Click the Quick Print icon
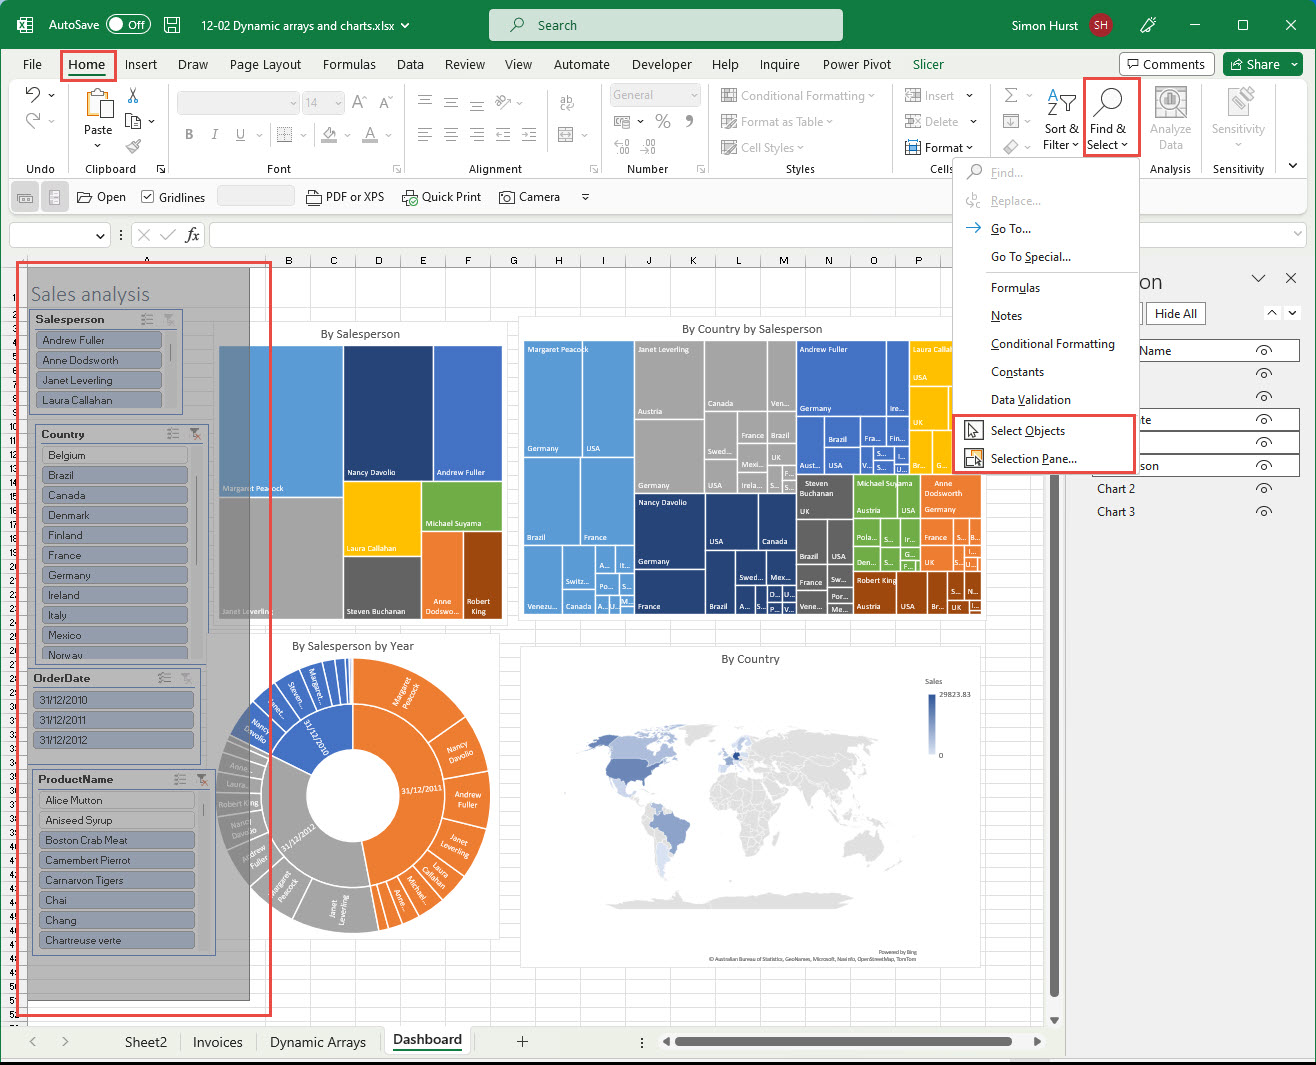Screen dimensions: 1316x1065 click(x=441, y=197)
